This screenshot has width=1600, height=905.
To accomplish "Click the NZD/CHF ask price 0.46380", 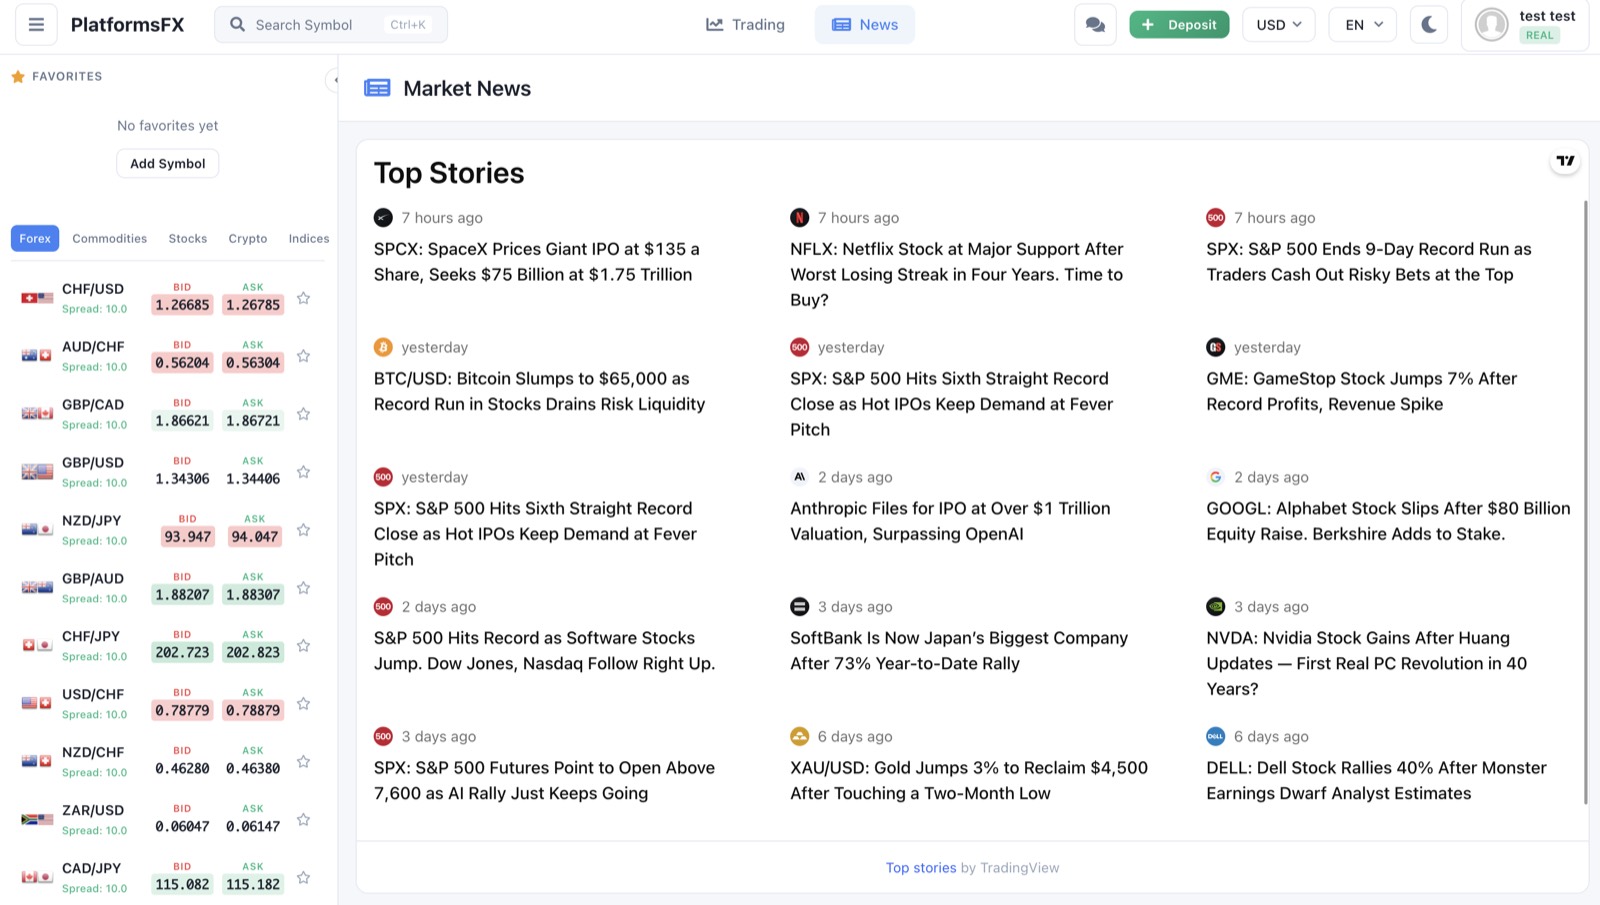I will [x=253, y=769].
